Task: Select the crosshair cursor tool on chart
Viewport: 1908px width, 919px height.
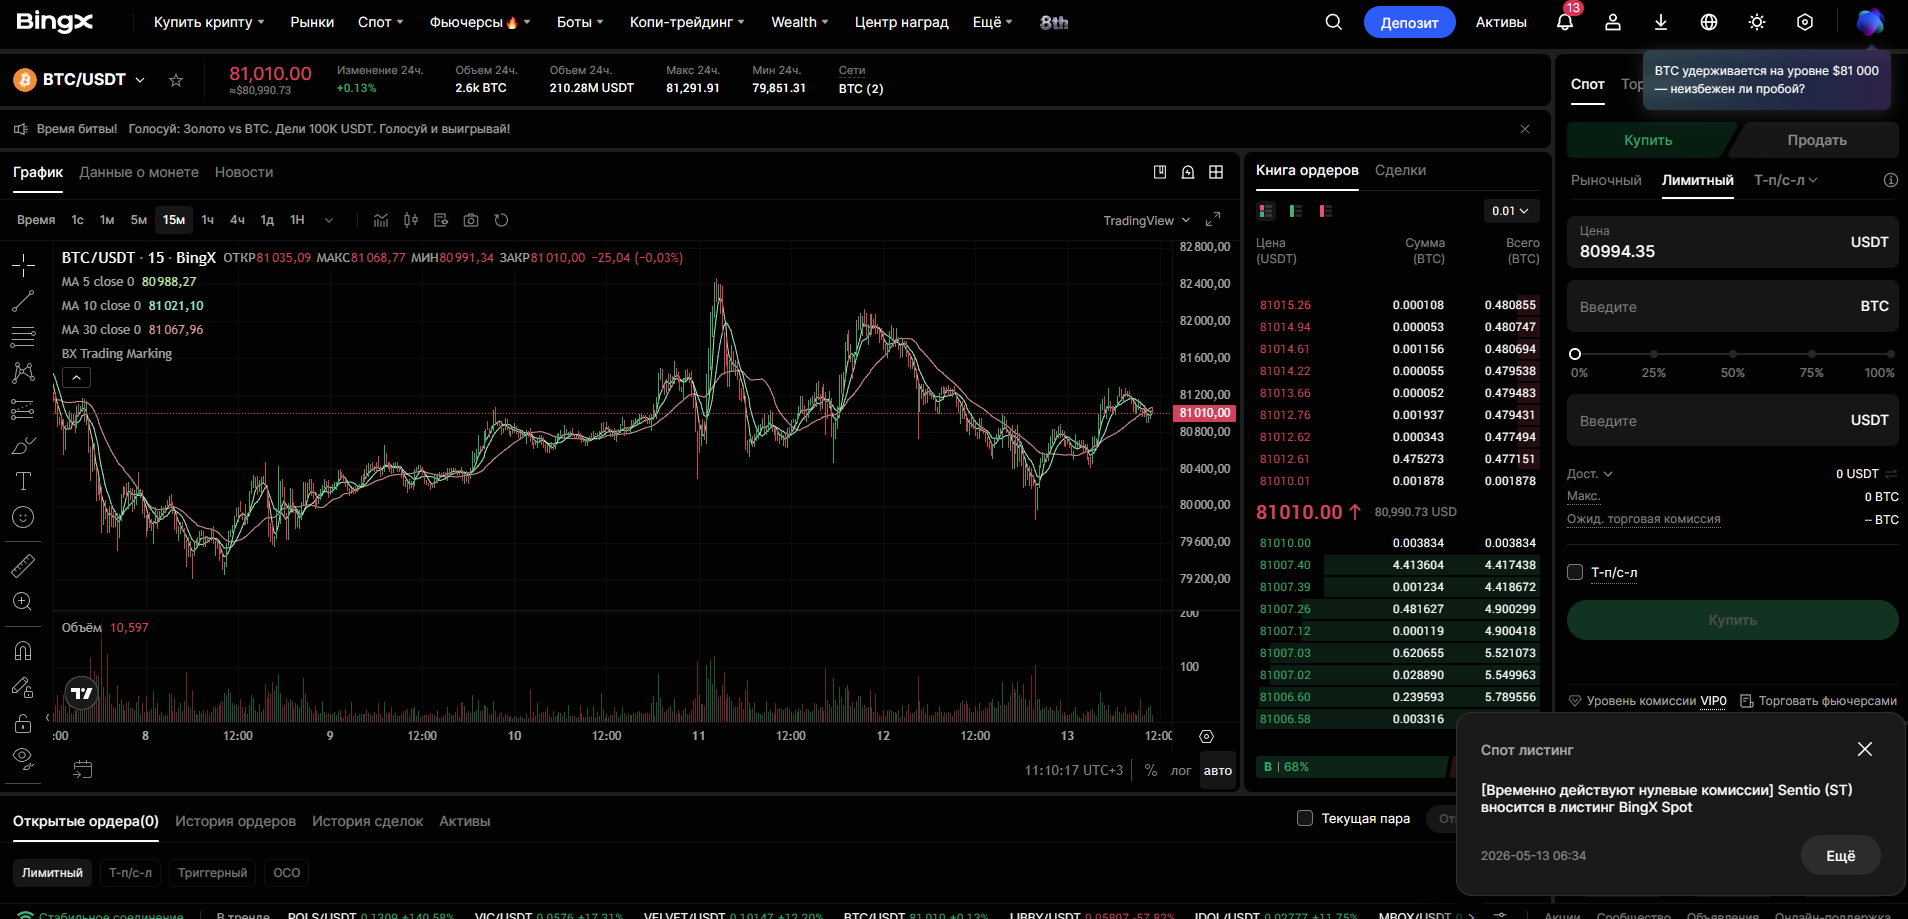Action: 23,265
